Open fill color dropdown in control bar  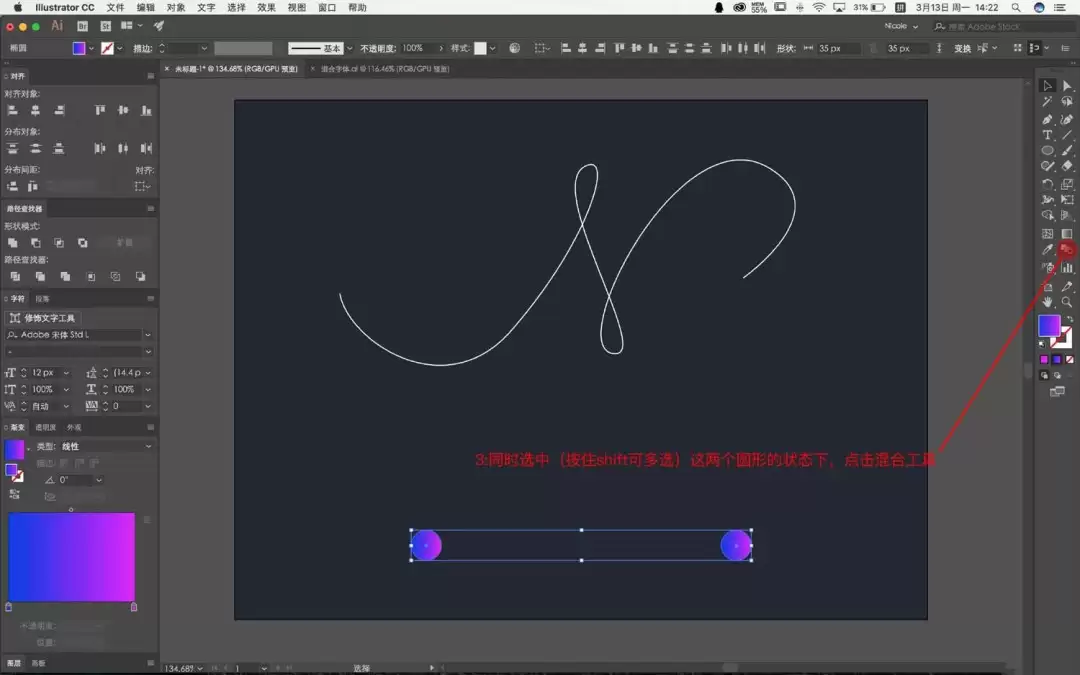pos(91,48)
